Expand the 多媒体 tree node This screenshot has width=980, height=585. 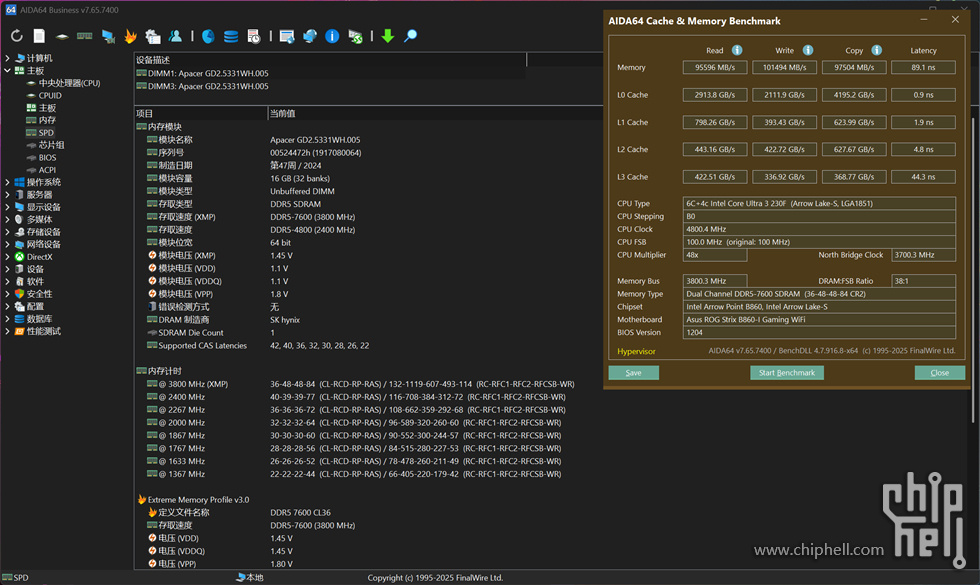[x=8, y=219]
